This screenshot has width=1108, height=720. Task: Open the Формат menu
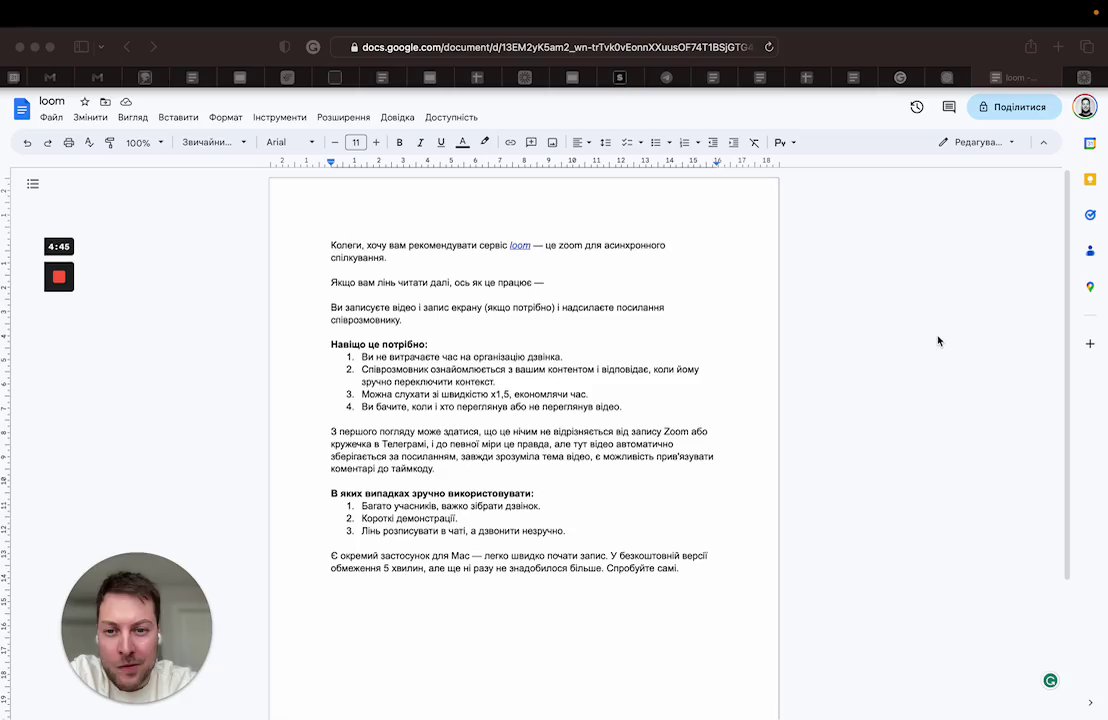(225, 117)
